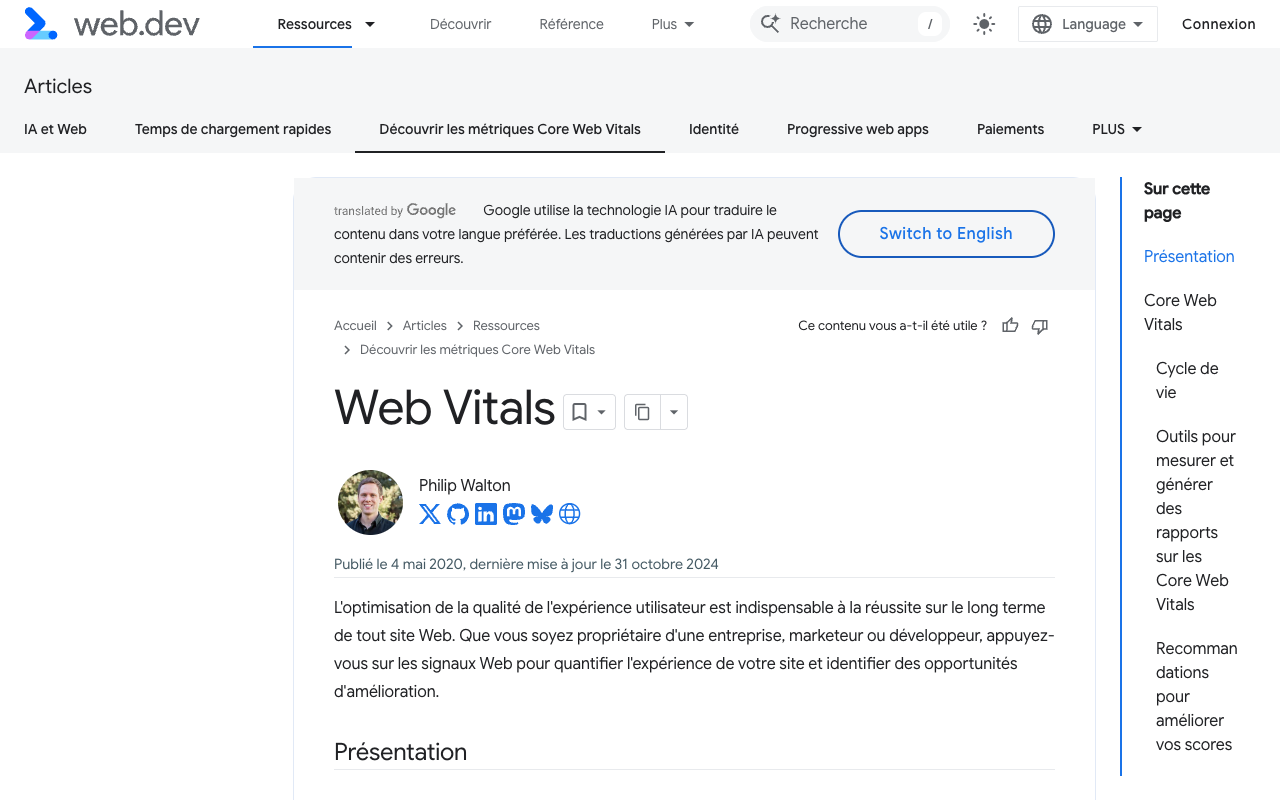
Task: Jump to Outils pour mesurer section link
Action: point(1195,520)
